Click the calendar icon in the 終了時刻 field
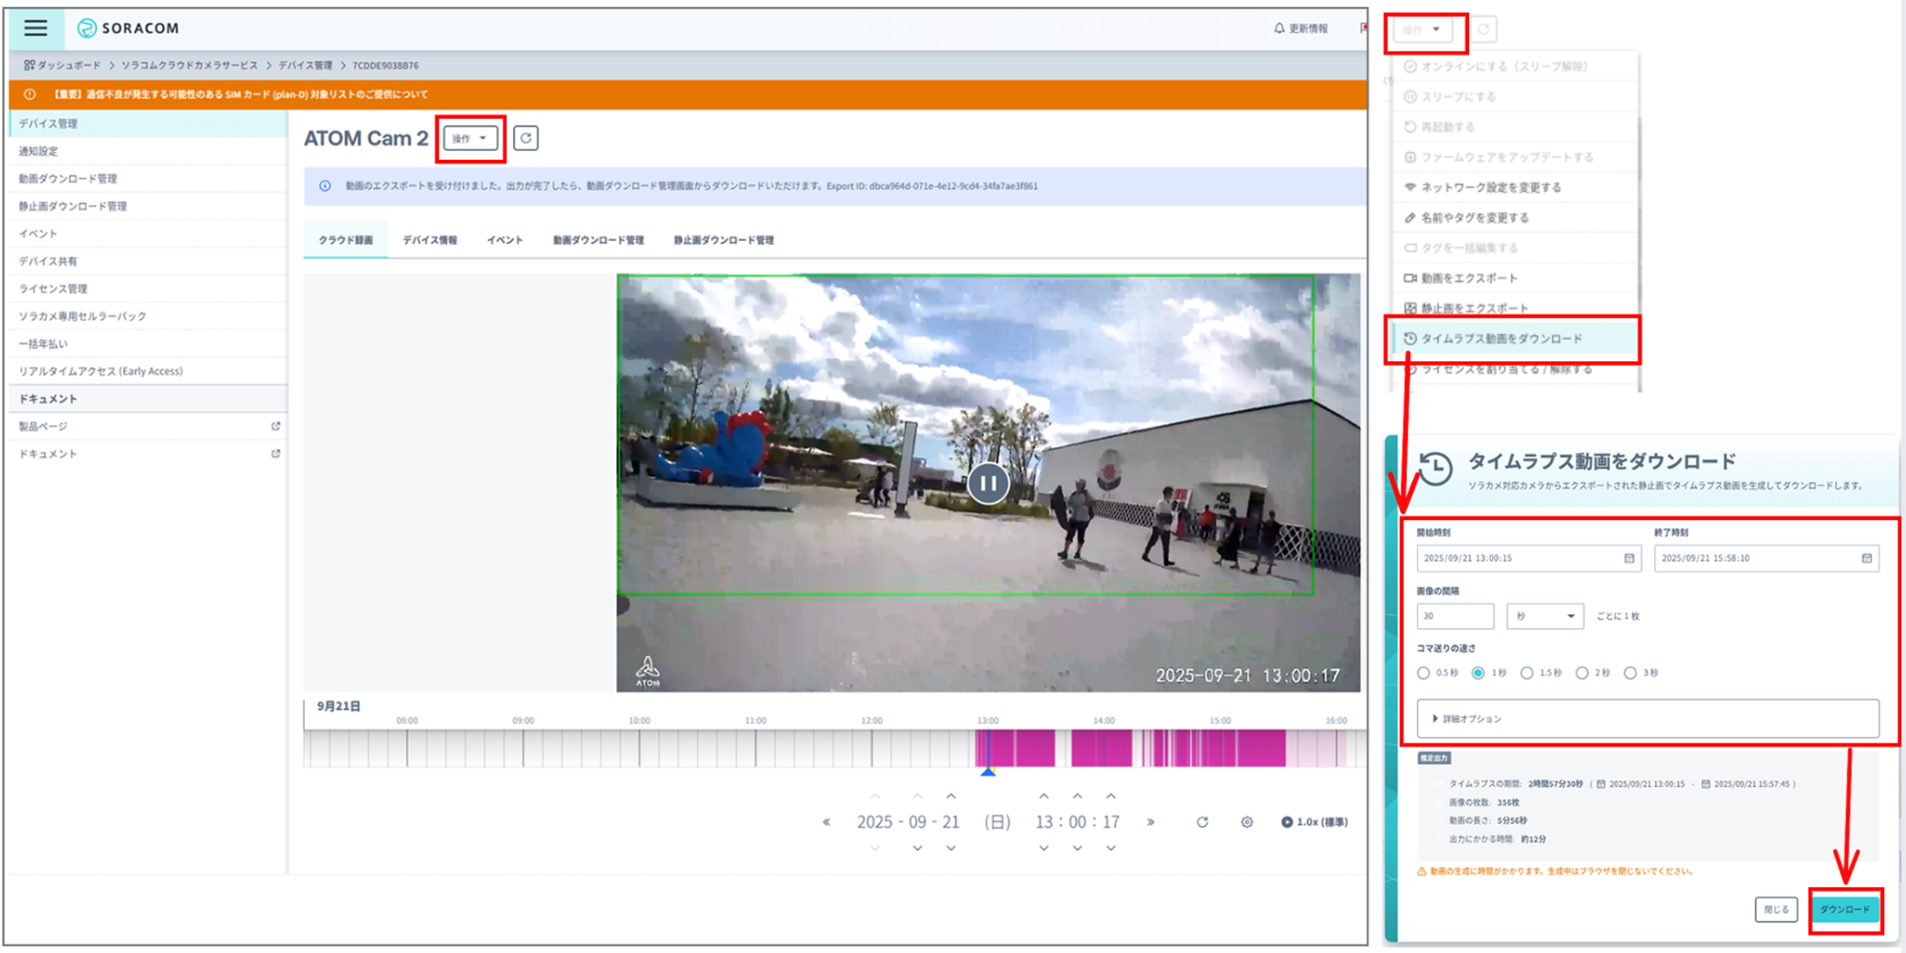 click(x=1867, y=558)
